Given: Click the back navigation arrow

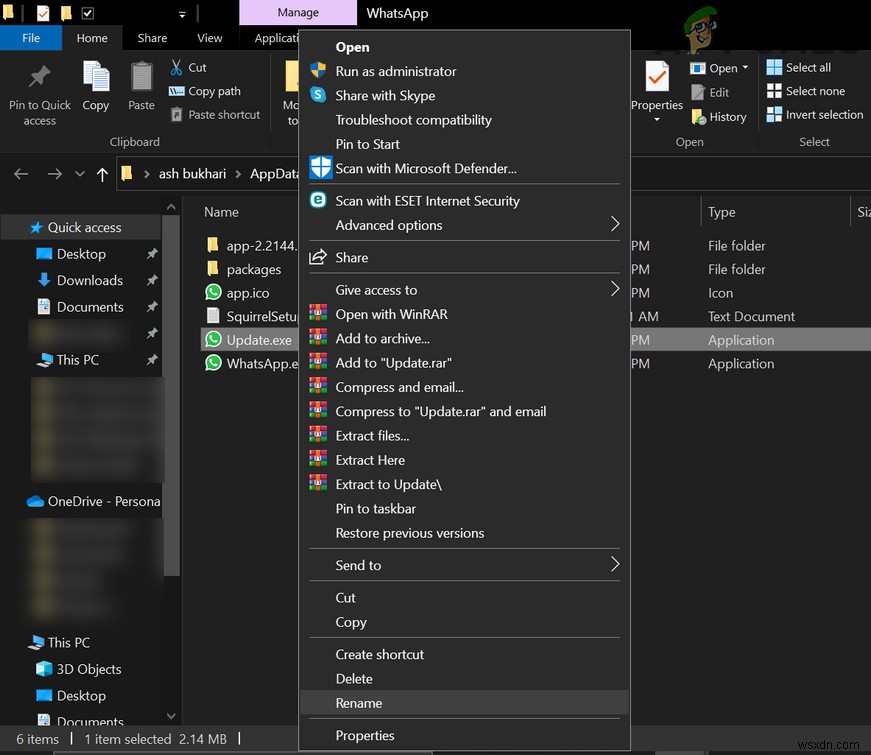Looking at the screenshot, I should pos(20,173).
